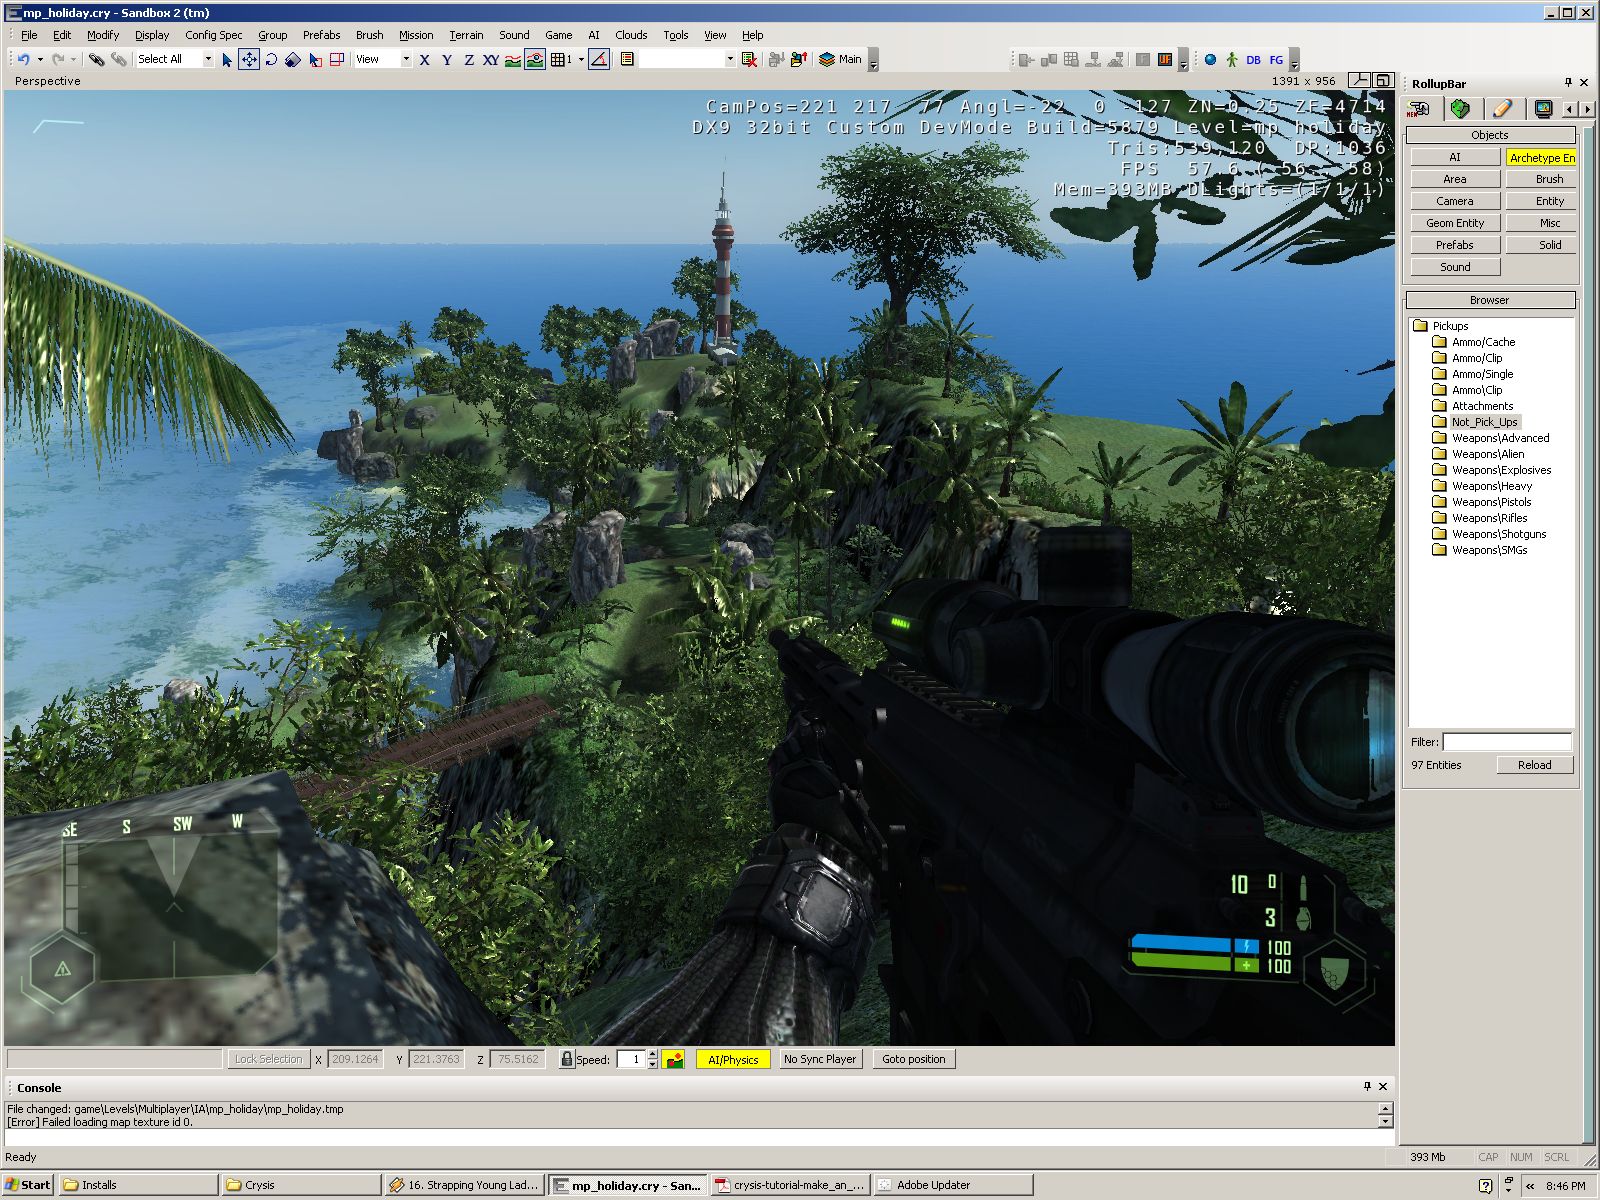
Task: Toggle the AI/Physics button
Action: (733, 1059)
